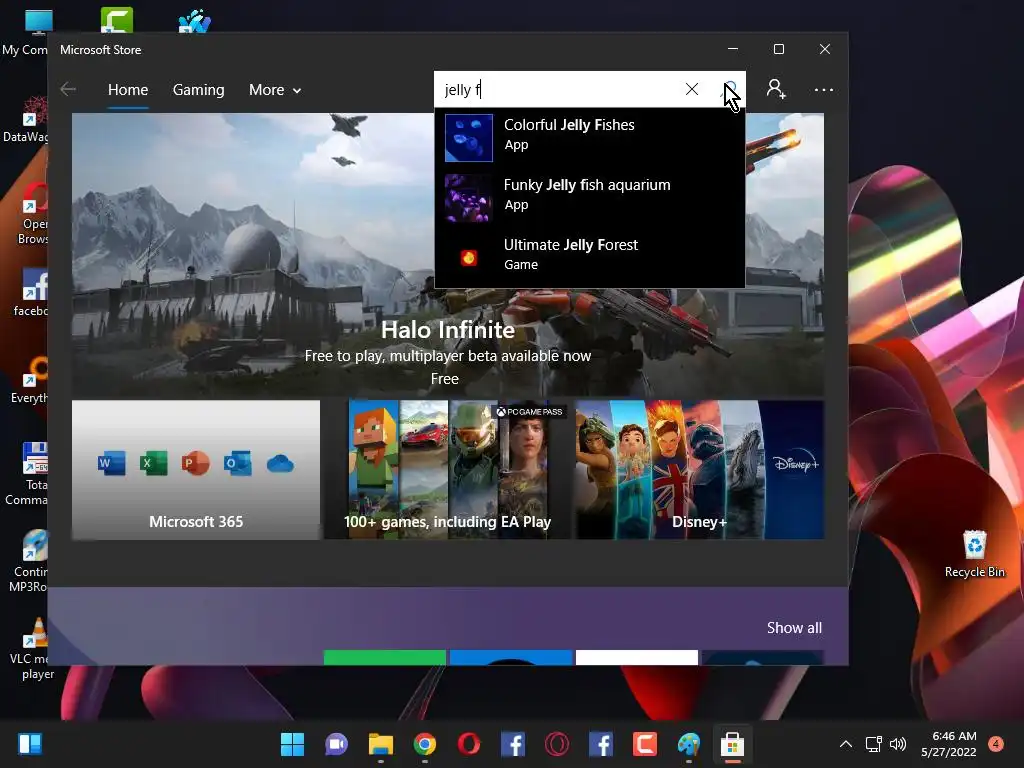Open Google Chrome from the taskbar
This screenshot has width=1024, height=768.
(424, 744)
